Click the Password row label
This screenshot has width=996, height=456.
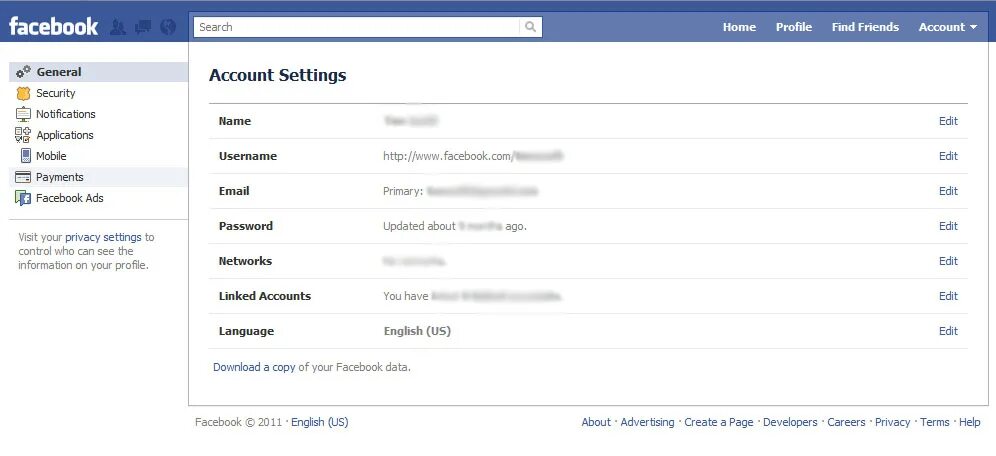[246, 226]
